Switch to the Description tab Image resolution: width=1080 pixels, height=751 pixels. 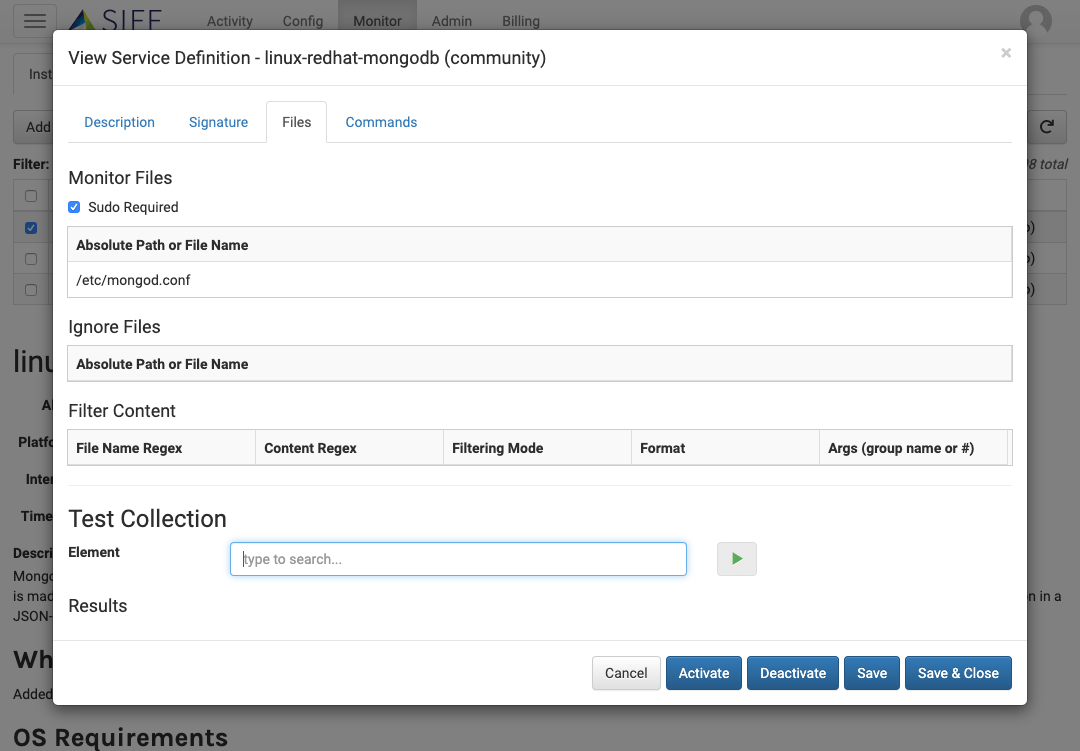tap(119, 122)
